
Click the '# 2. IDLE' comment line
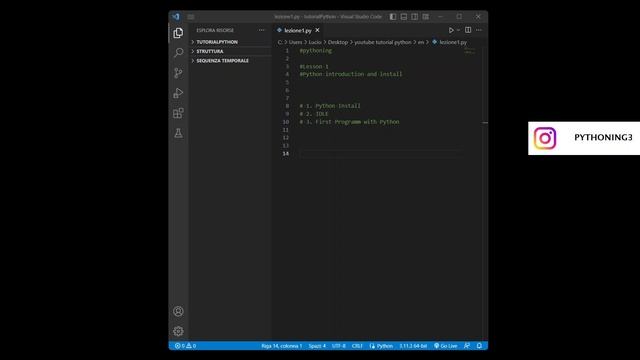[314, 114]
